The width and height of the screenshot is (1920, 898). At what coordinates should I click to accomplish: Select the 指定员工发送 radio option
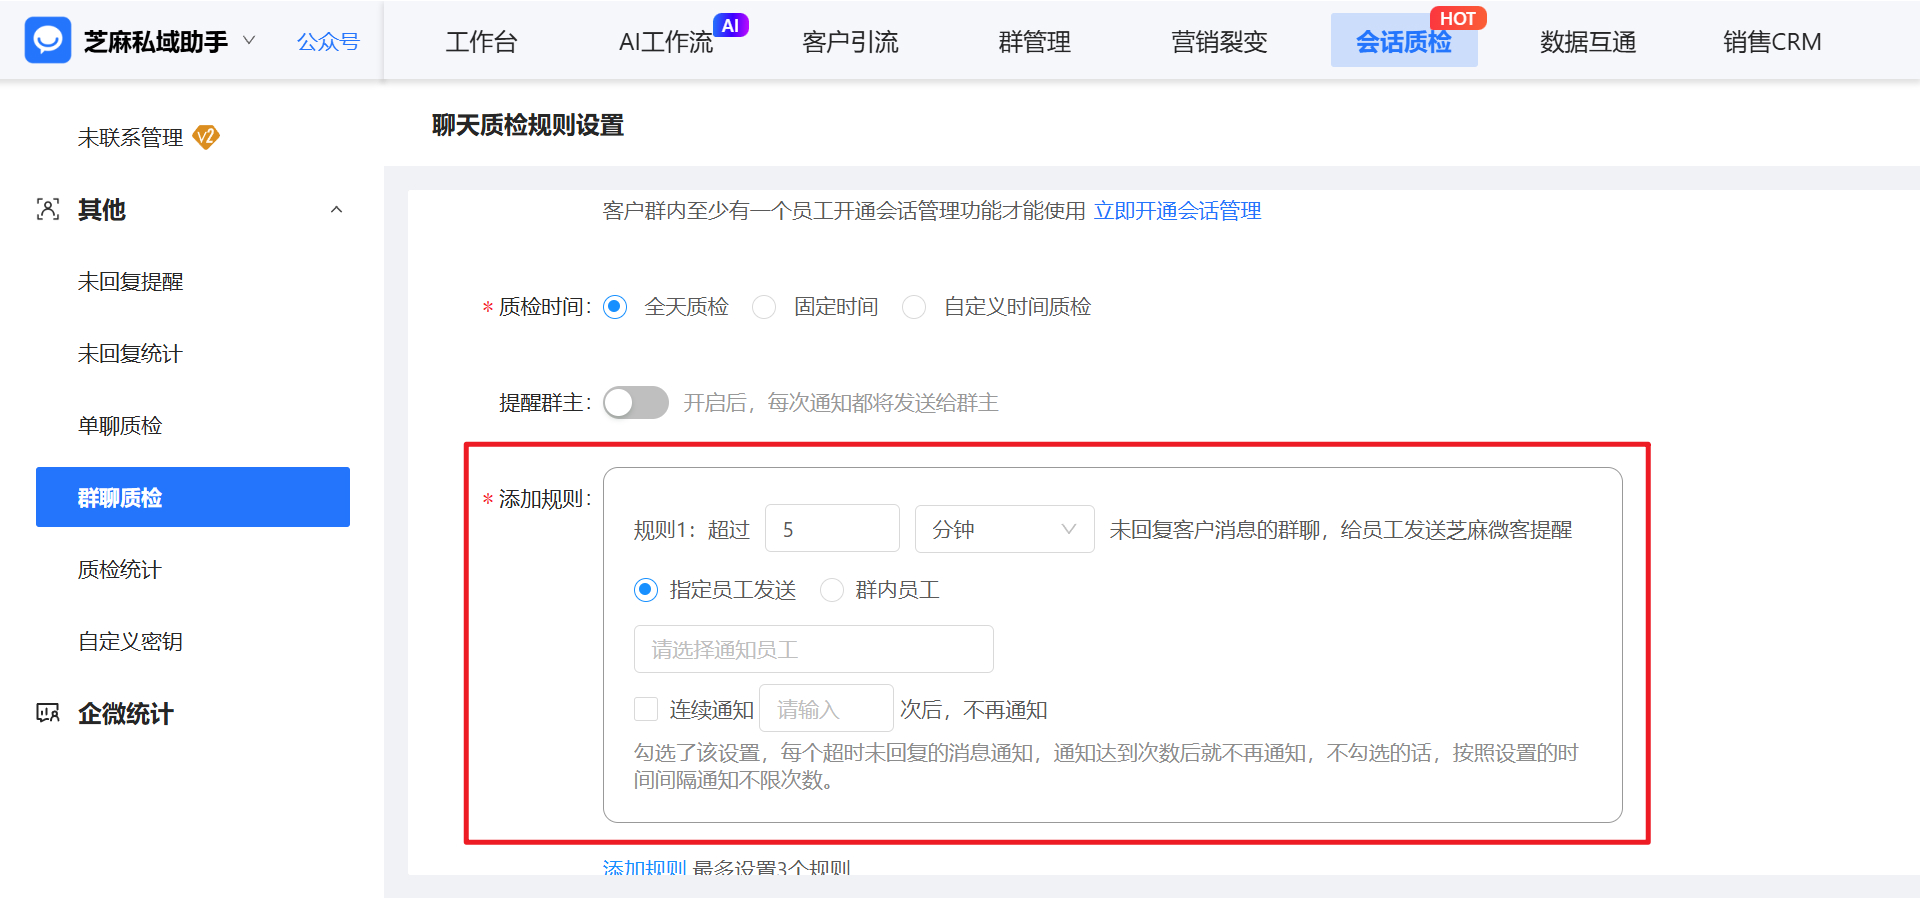click(646, 590)
